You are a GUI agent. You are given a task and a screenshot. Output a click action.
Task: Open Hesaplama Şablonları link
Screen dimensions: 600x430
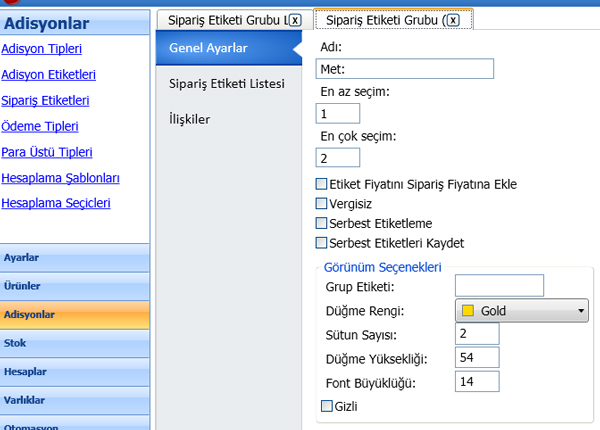61,178
